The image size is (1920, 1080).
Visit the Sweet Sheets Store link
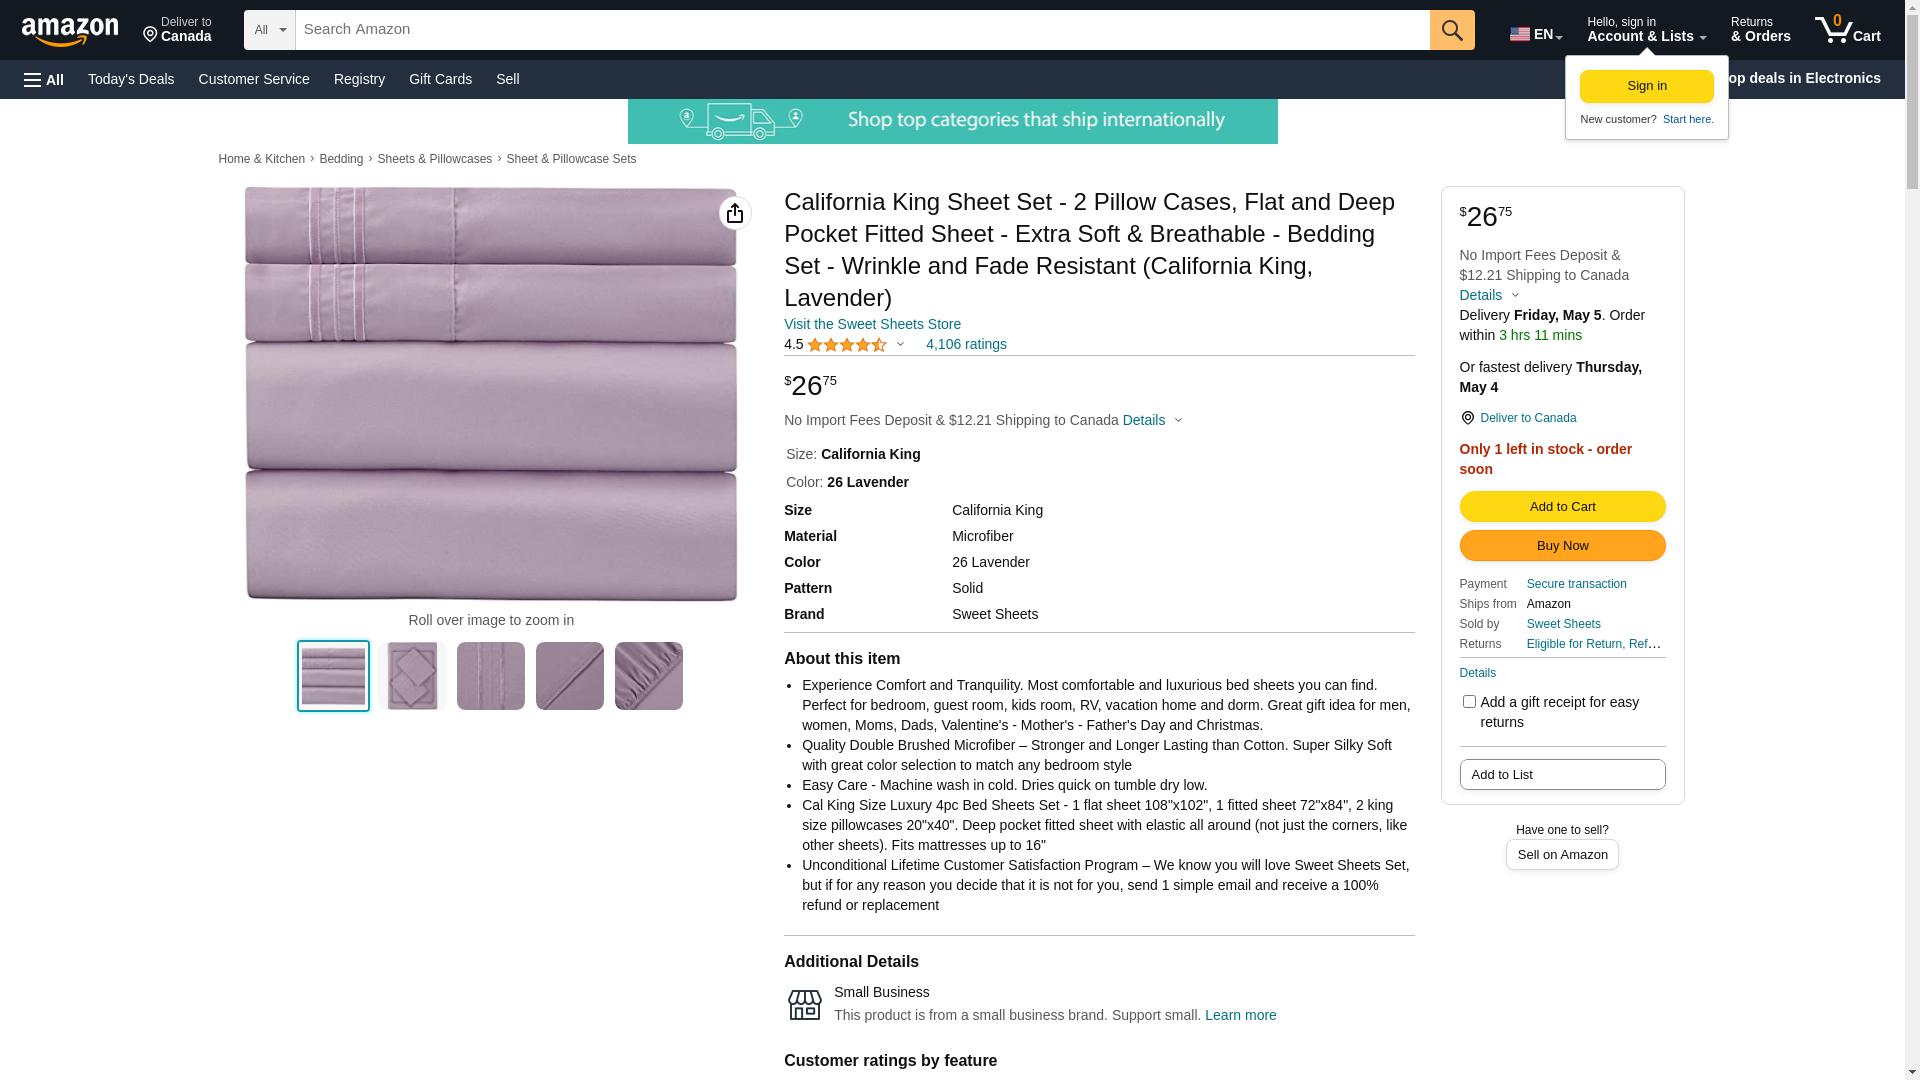[x=872, y=324]
